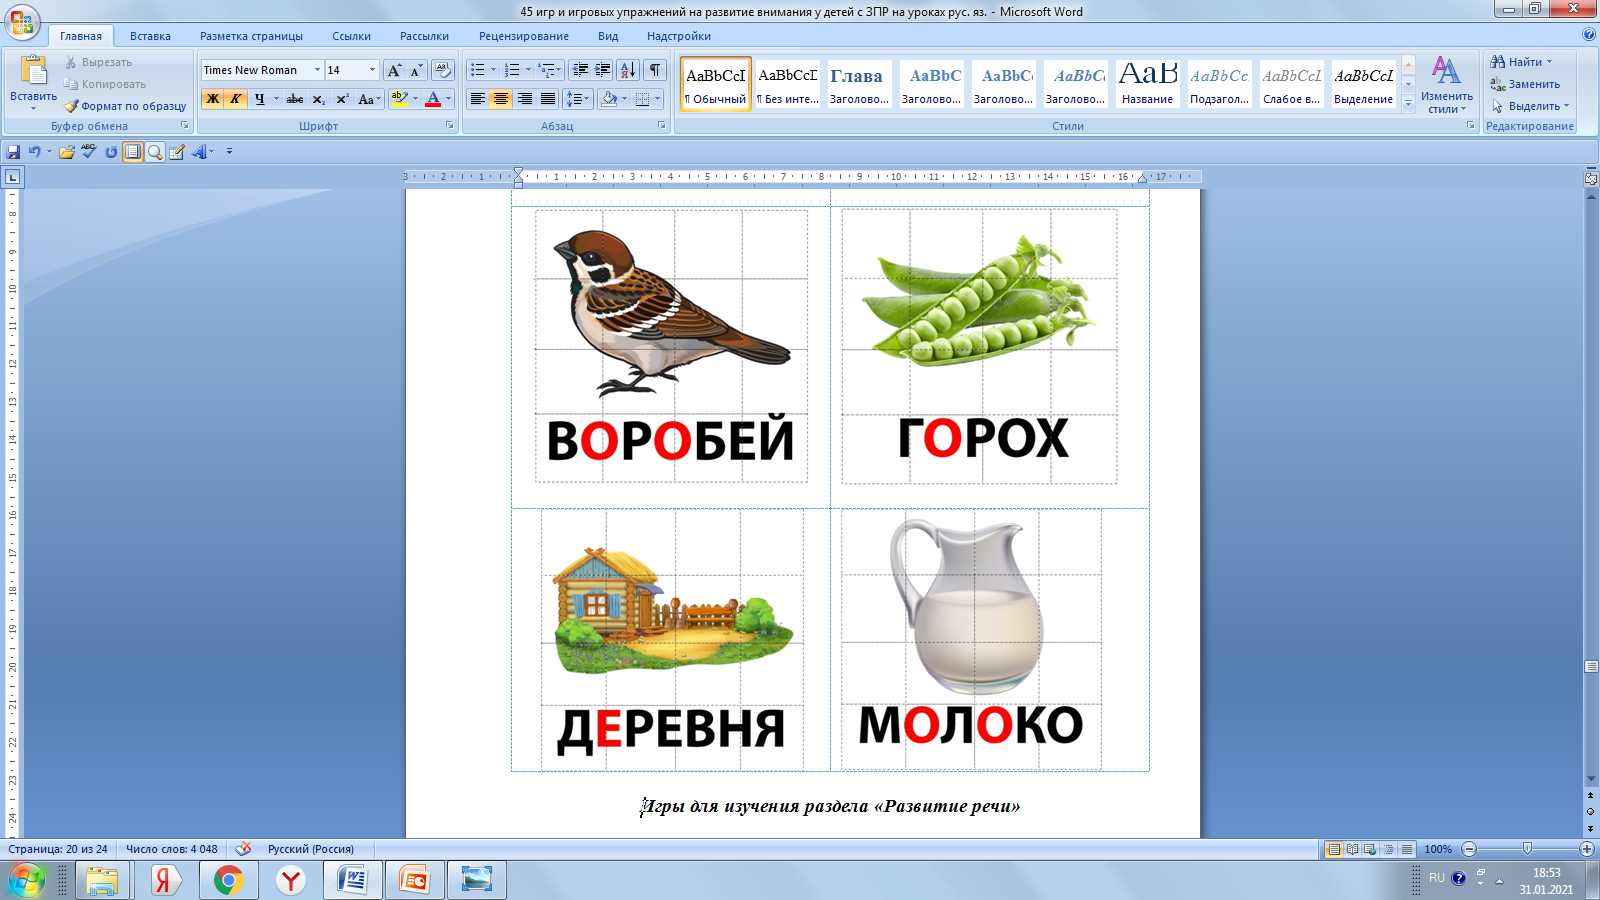Toggle superscript formatting
Image resolution: width=1600 pixels, height=900 pixels.
(x=342, y=99)
